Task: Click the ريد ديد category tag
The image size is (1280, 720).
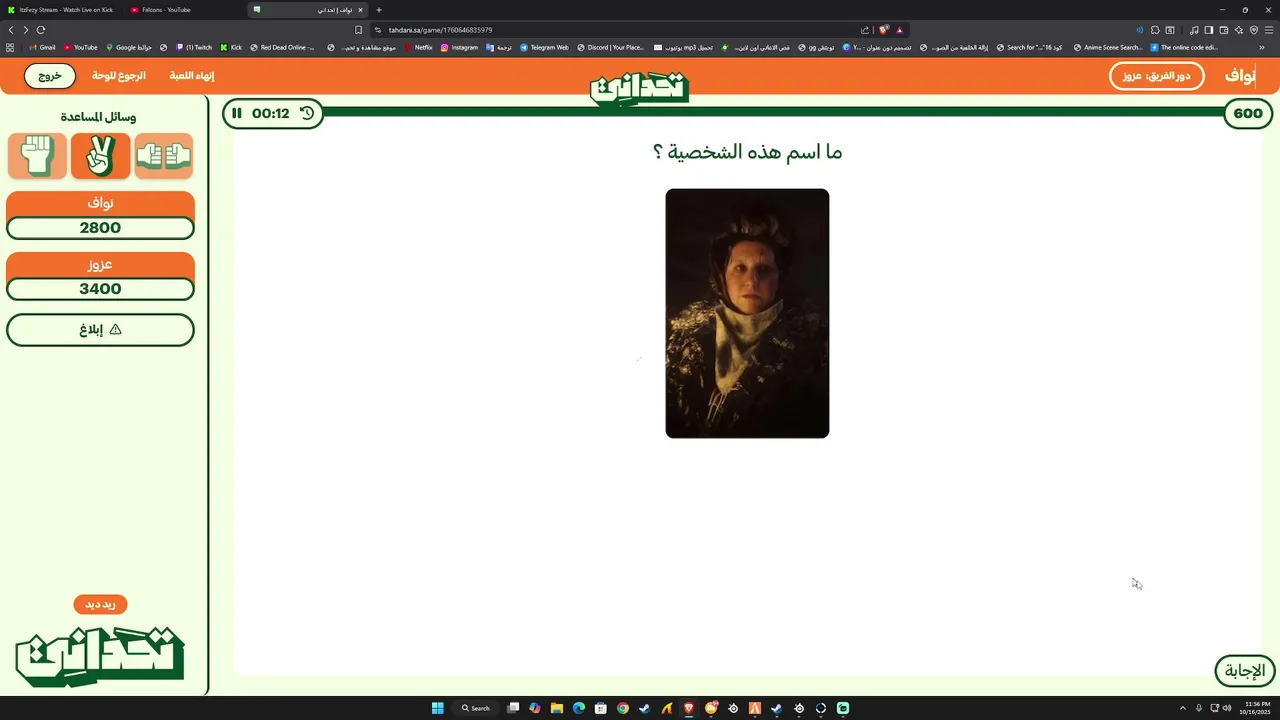Action: pos(100,604)
